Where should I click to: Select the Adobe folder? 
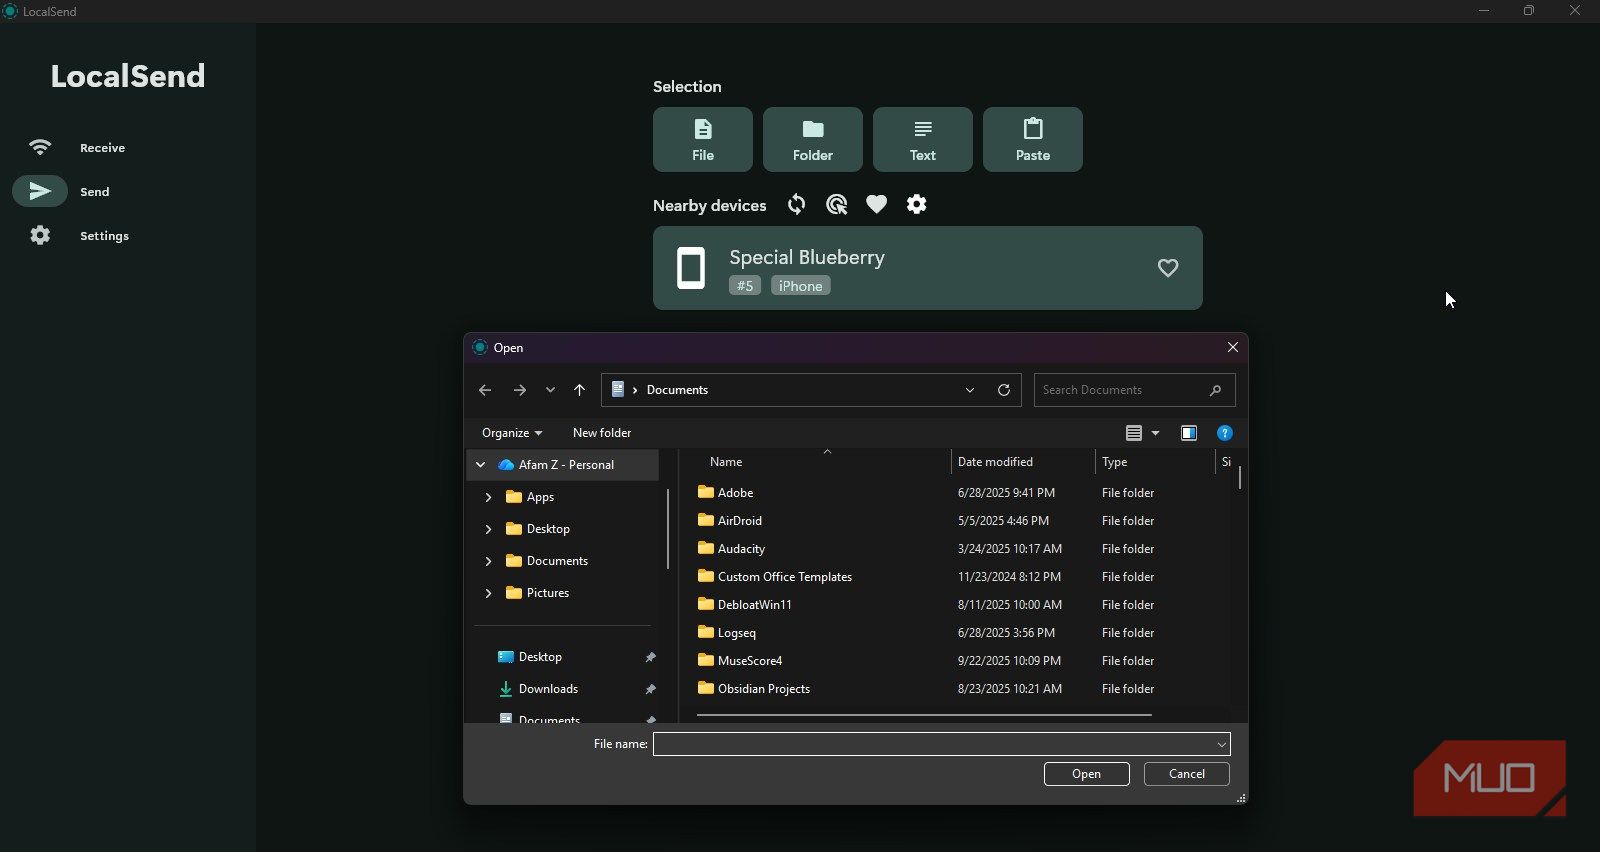click(x=735, y=493)
